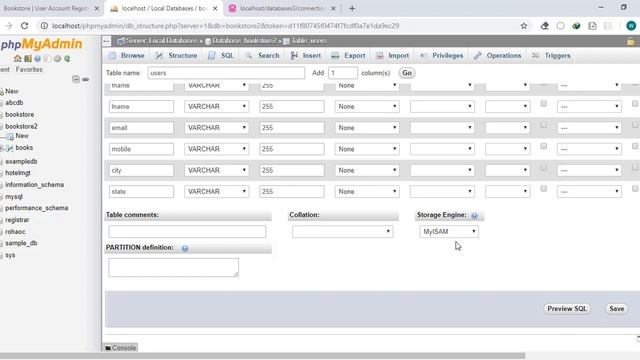Screen dimensions: 640x360
Task: Toggle Null checkbox for lname row
Action: click(543, 104)
